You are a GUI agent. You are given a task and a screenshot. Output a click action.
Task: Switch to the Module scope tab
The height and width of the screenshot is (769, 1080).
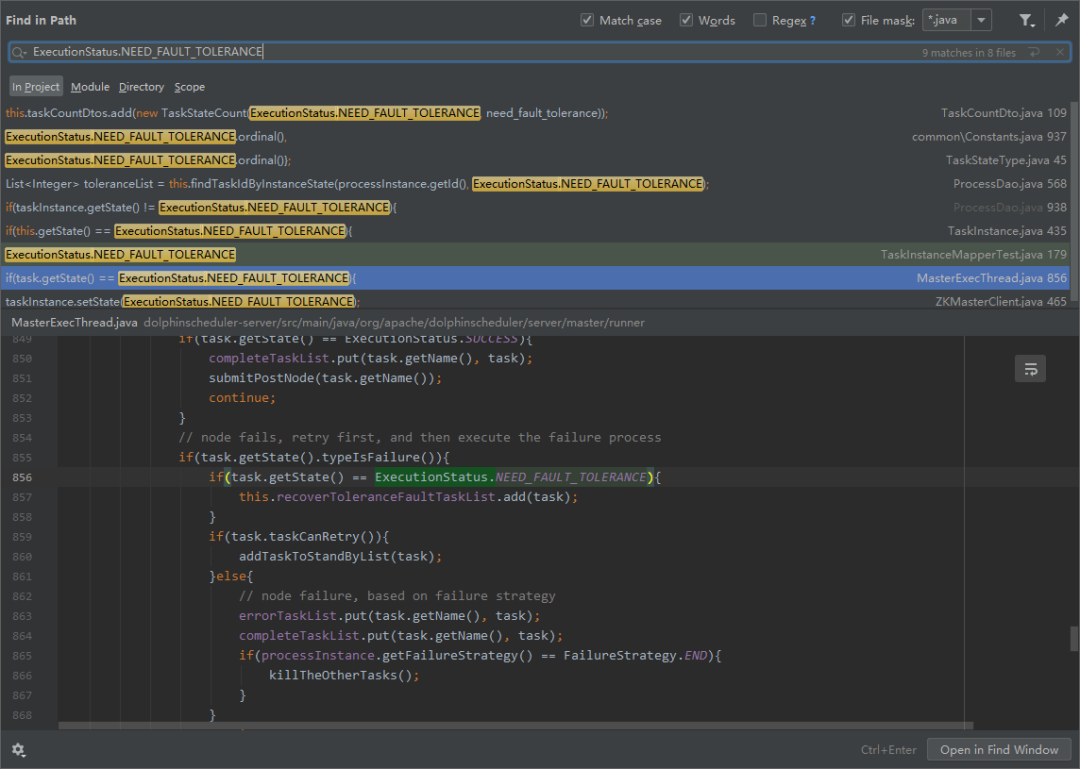pos(90,87)
